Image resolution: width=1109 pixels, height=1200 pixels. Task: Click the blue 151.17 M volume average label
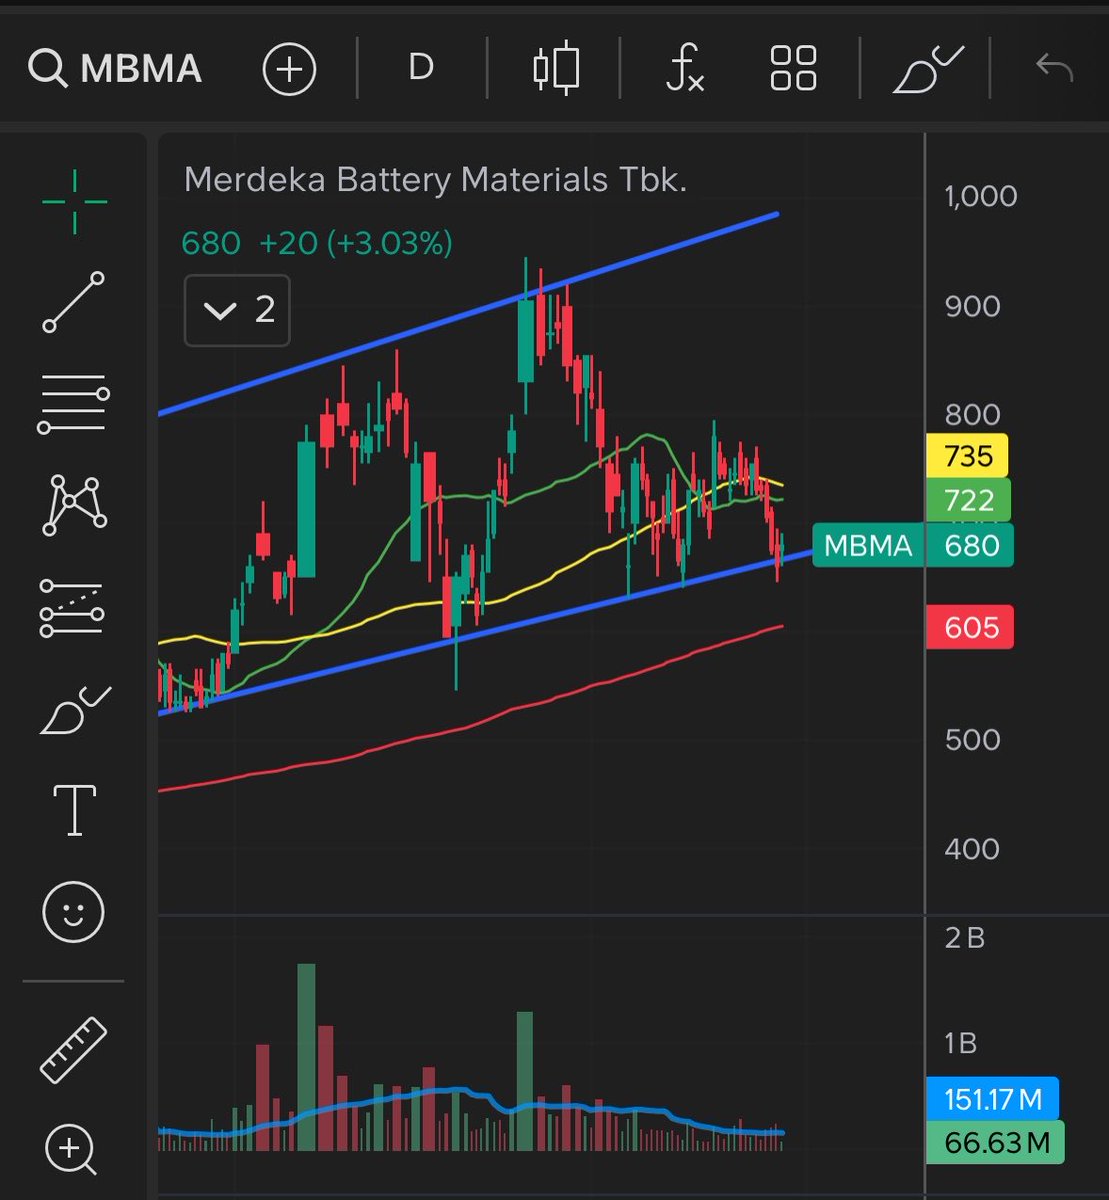tap(992, 1100)
